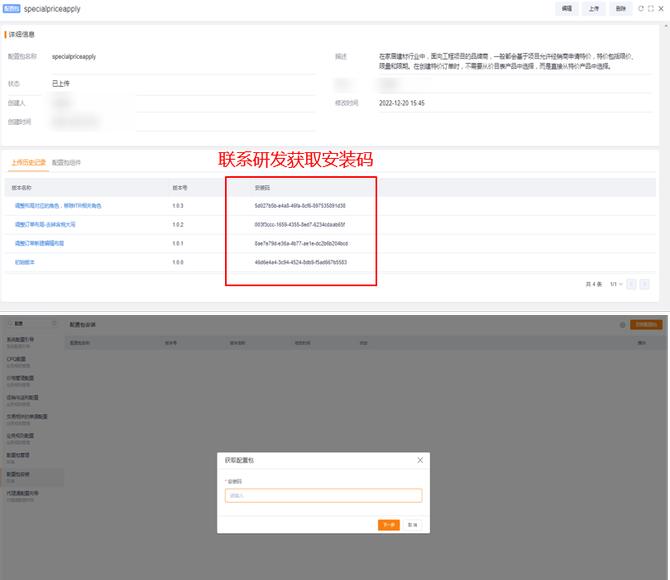Image resolution: width=670 pixels, height=580 pixels.
Task: Open the version 1.0.2 record link
Action: pos(54,224)
